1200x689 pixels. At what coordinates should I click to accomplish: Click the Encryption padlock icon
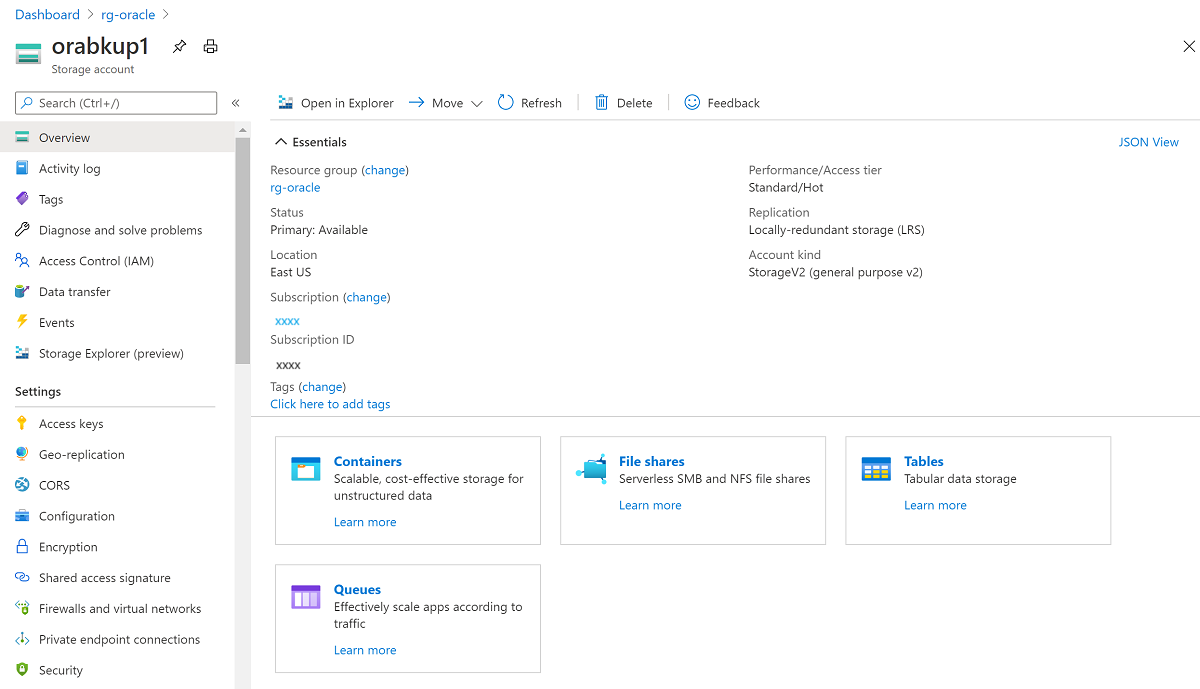[22, 547]
